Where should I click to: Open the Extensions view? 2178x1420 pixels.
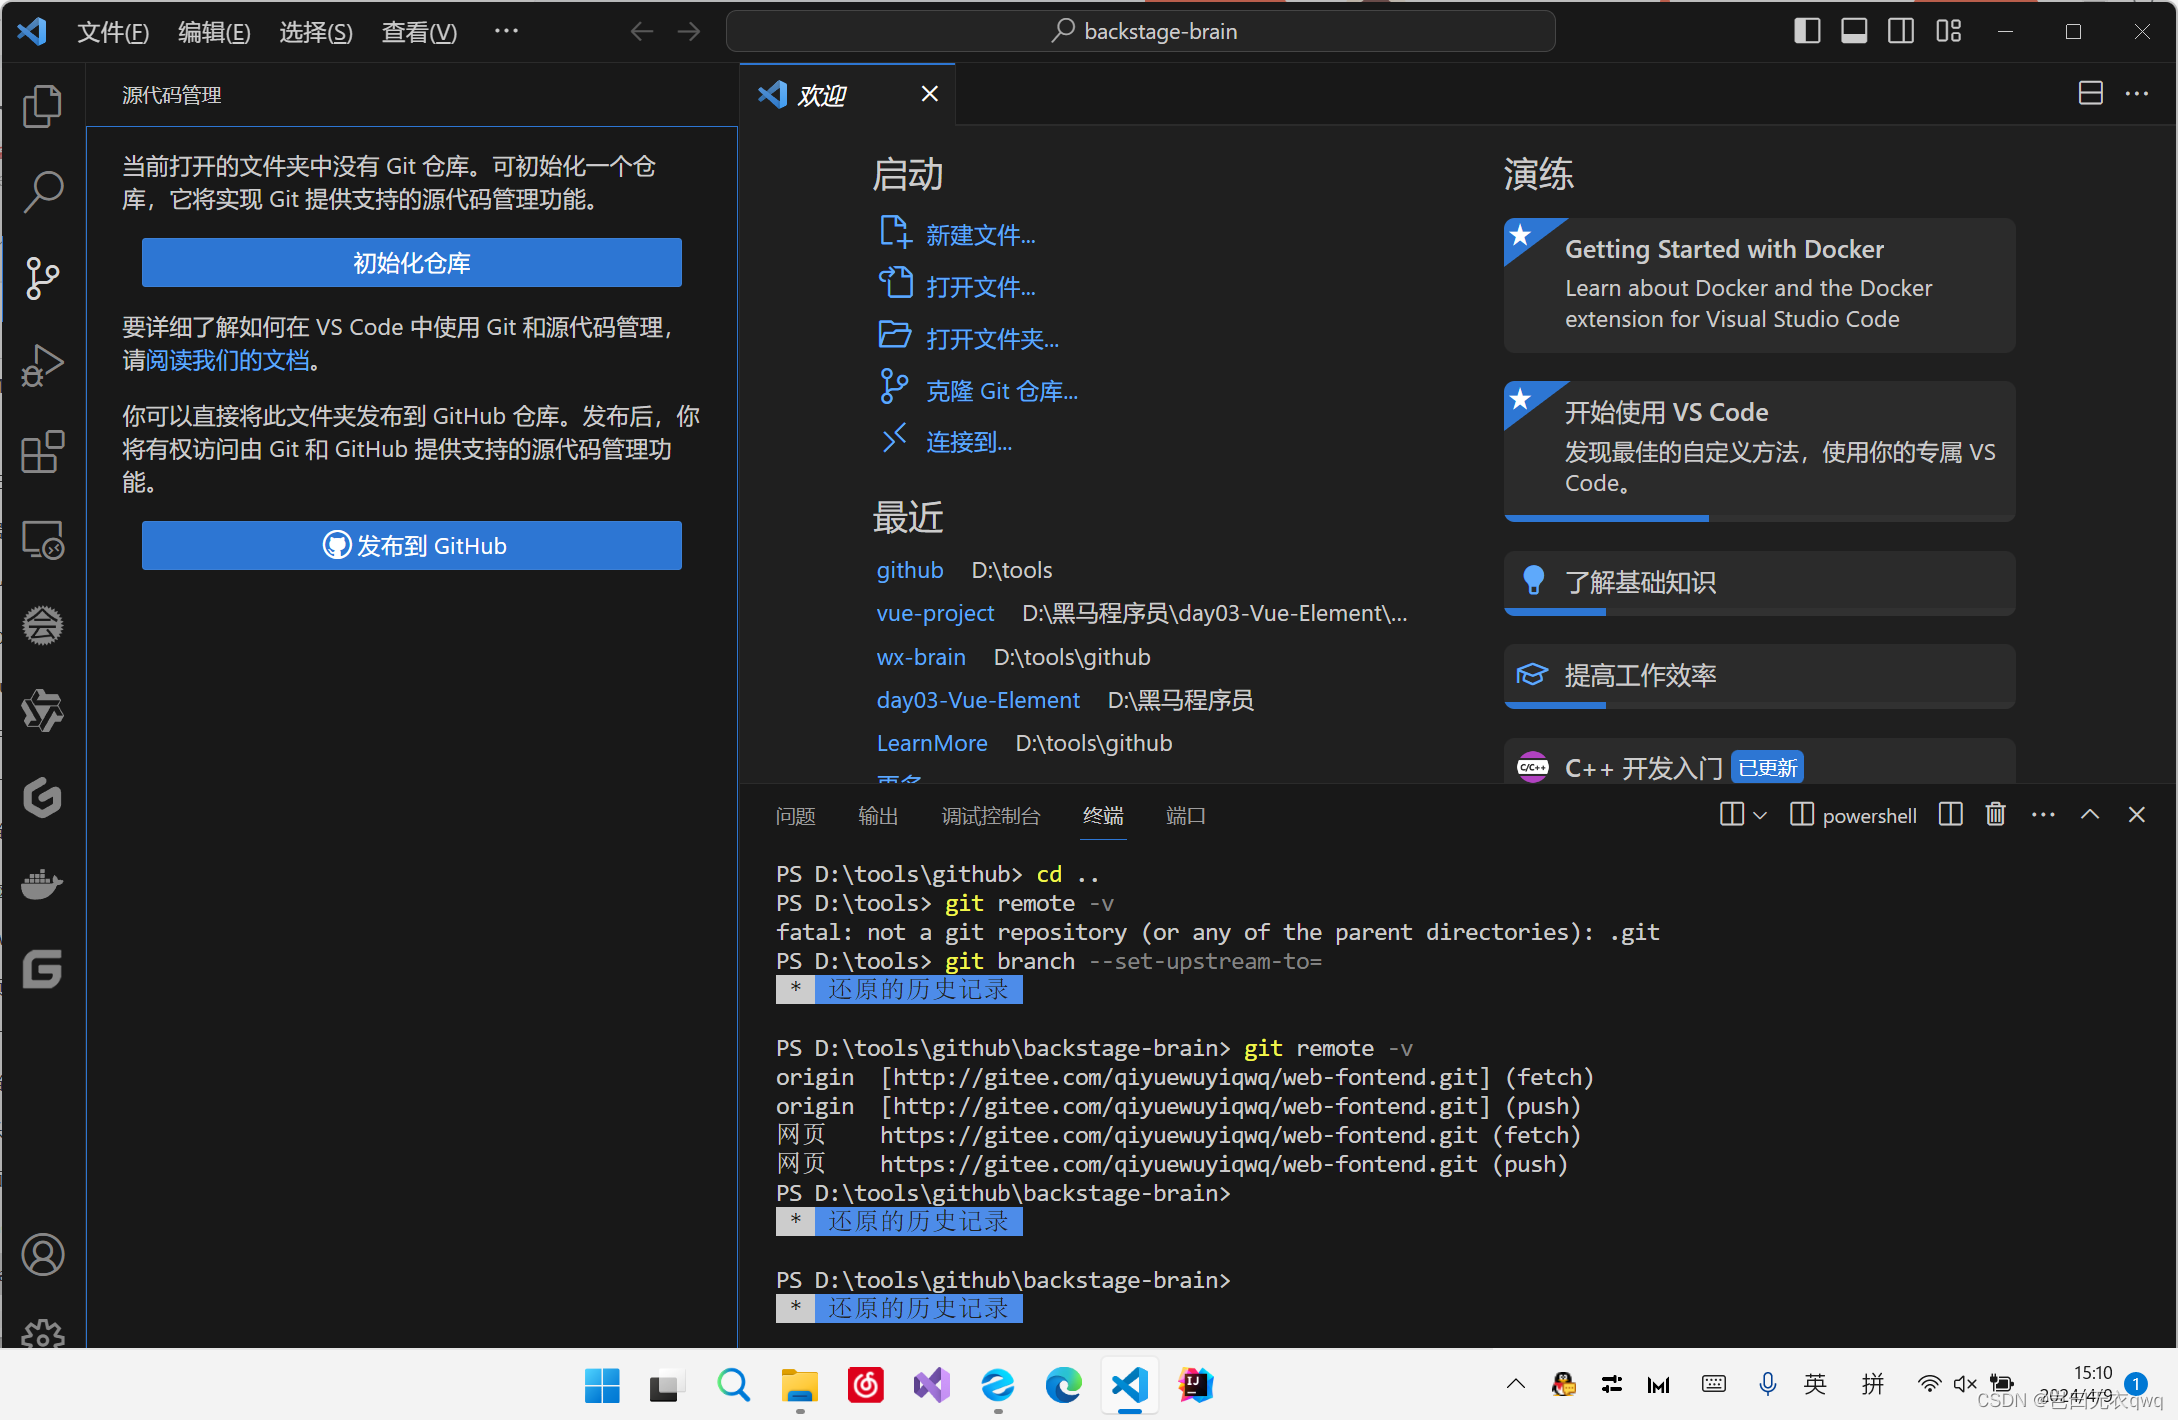click(42, 452)
